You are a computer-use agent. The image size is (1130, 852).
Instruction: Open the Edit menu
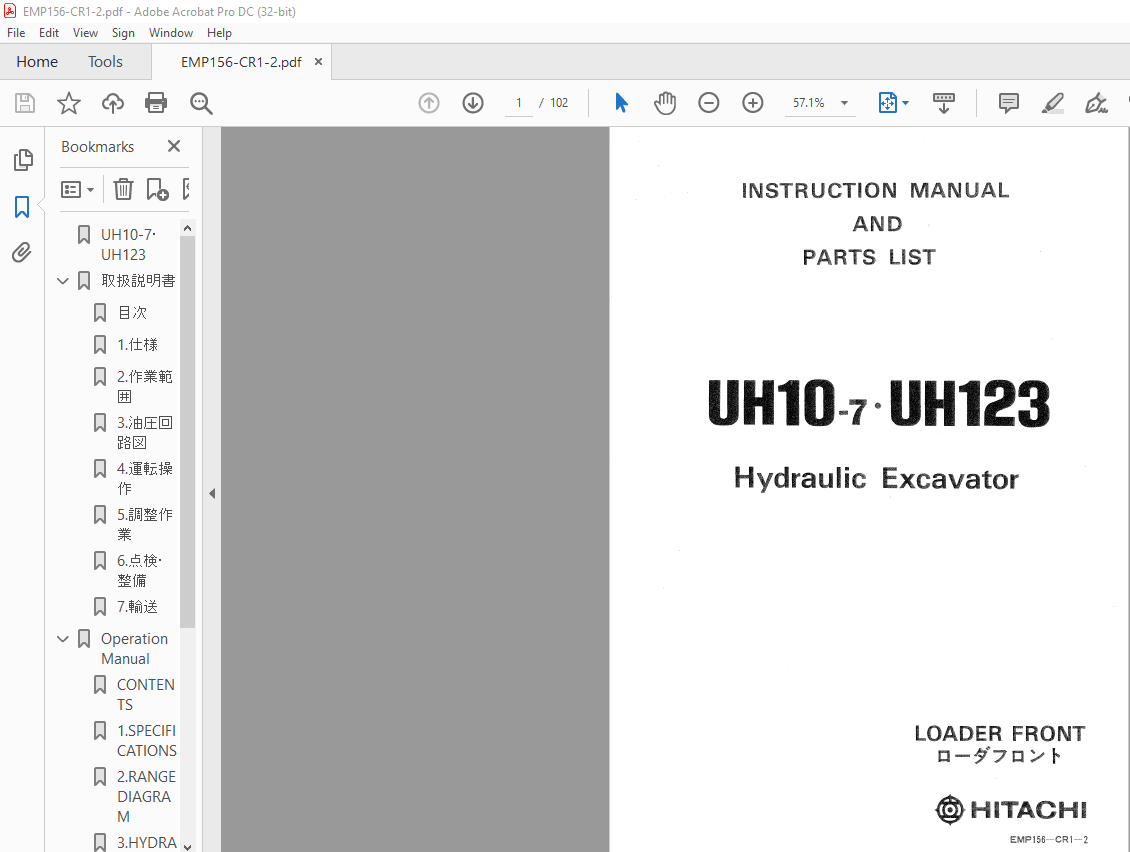click(x=49, y=32)
